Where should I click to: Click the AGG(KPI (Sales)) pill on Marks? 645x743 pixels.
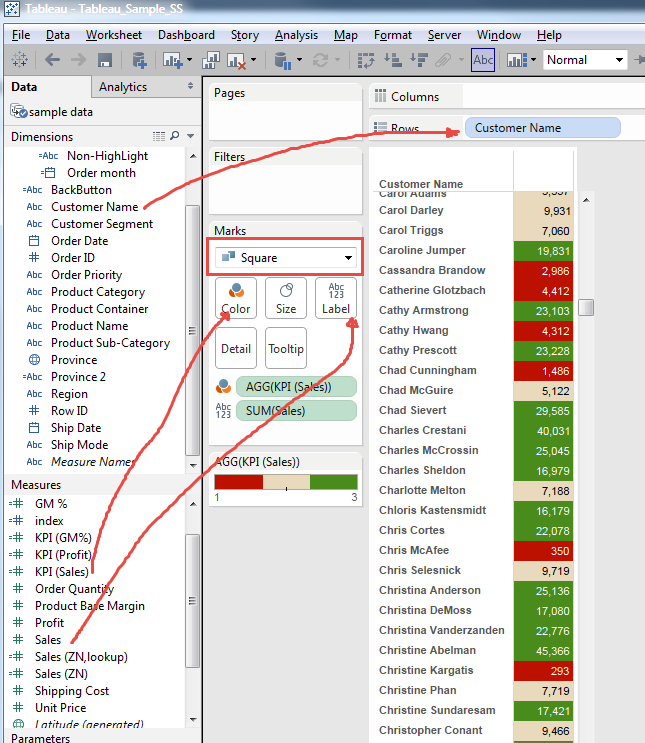click(296, 387)
